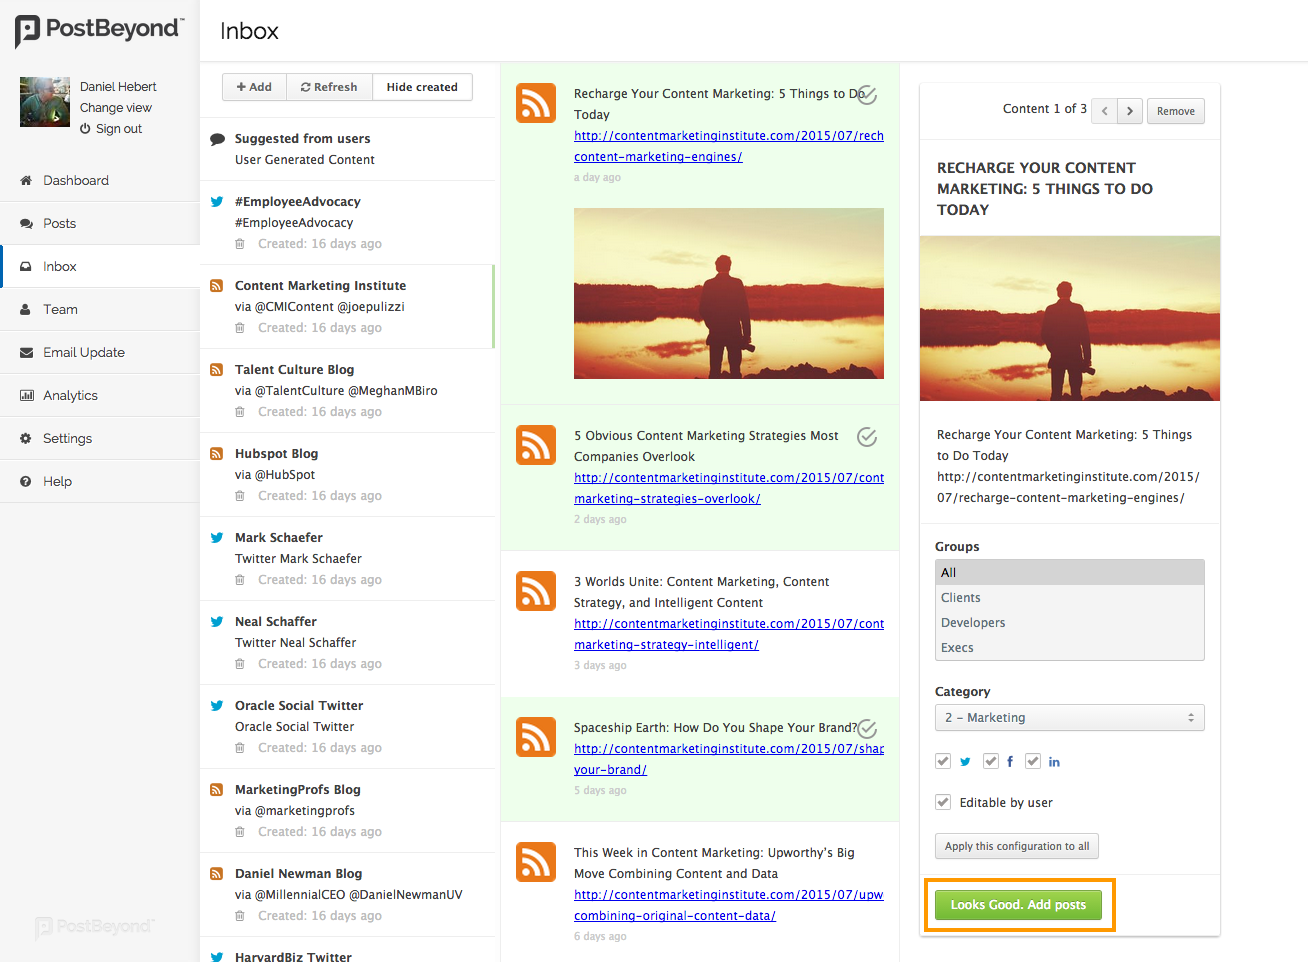Image resolution: width=1308 pixels, height=962 pixels.
Task: Click the sunset photo thumbnail in preview panel
Action: click(x=1069, y=318)
